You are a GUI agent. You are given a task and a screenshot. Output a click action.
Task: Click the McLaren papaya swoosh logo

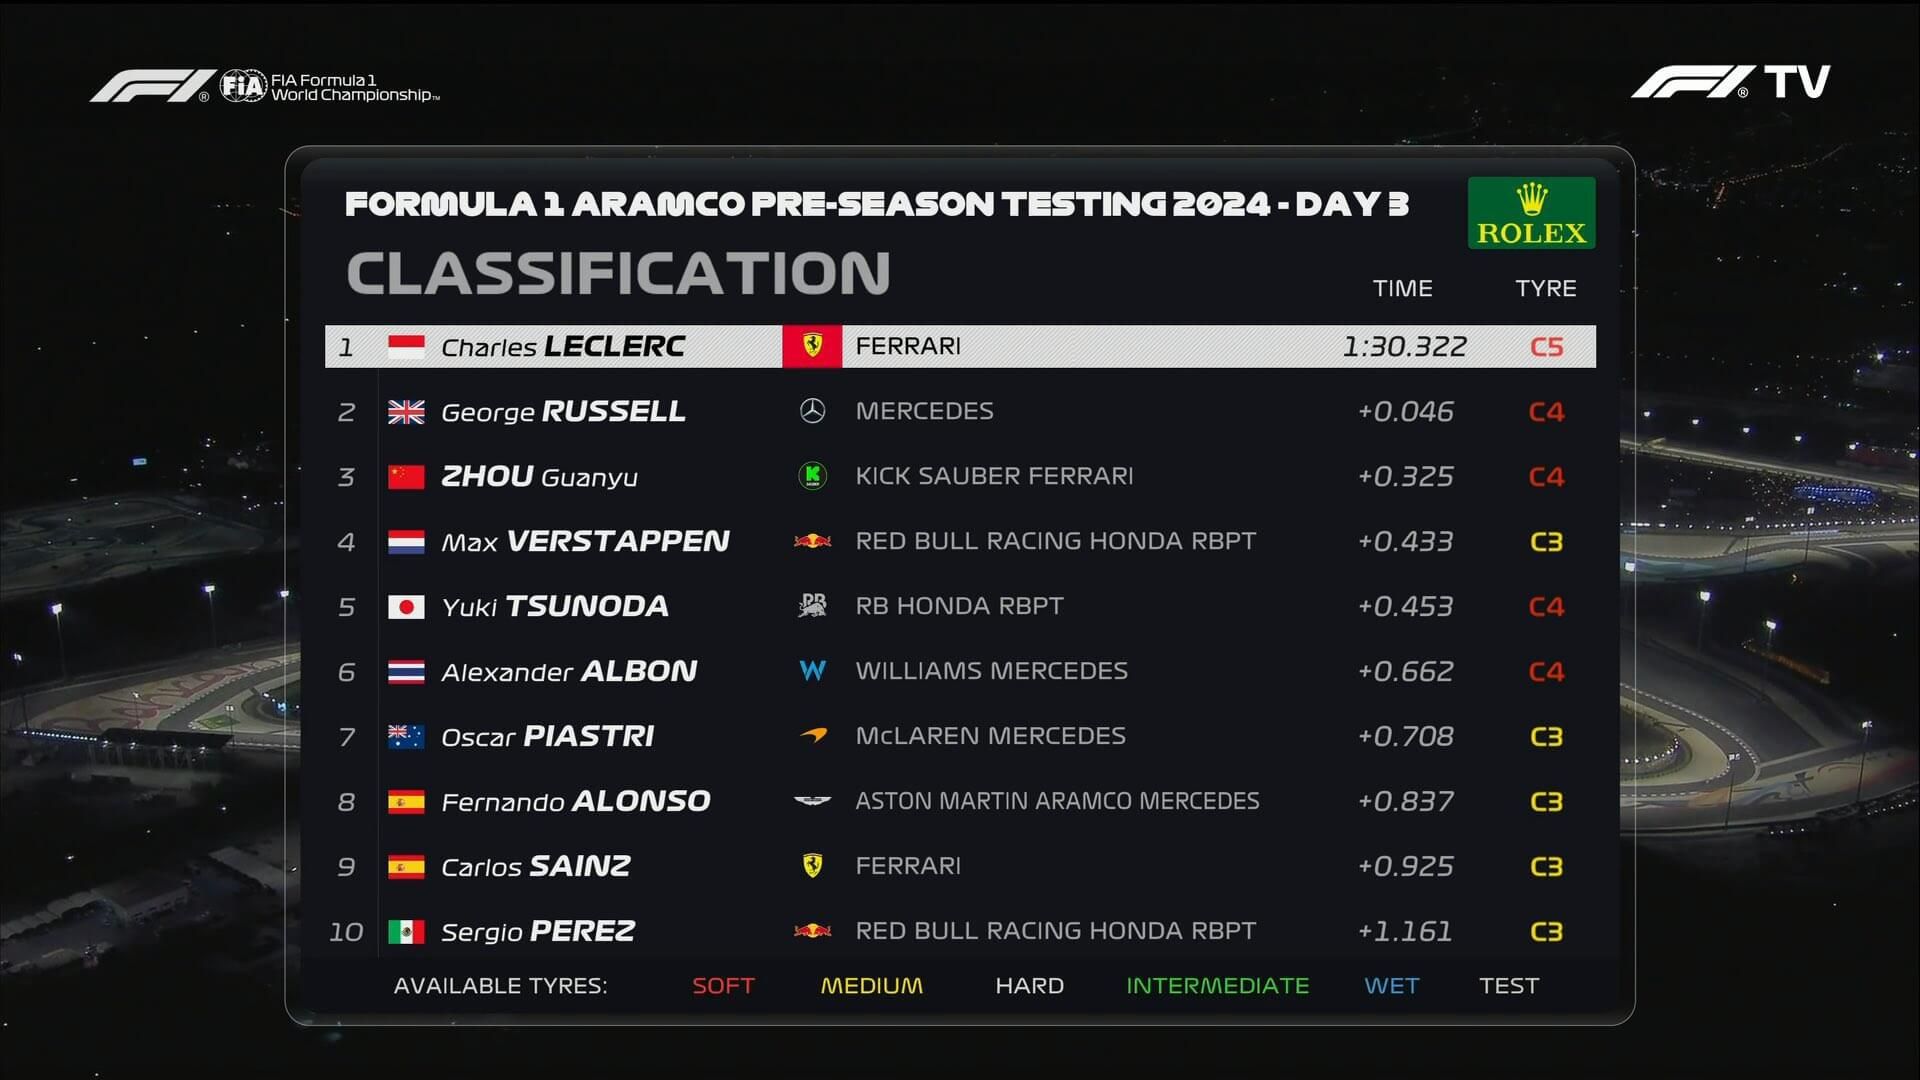pyautogui.click(x=812, y=736)
